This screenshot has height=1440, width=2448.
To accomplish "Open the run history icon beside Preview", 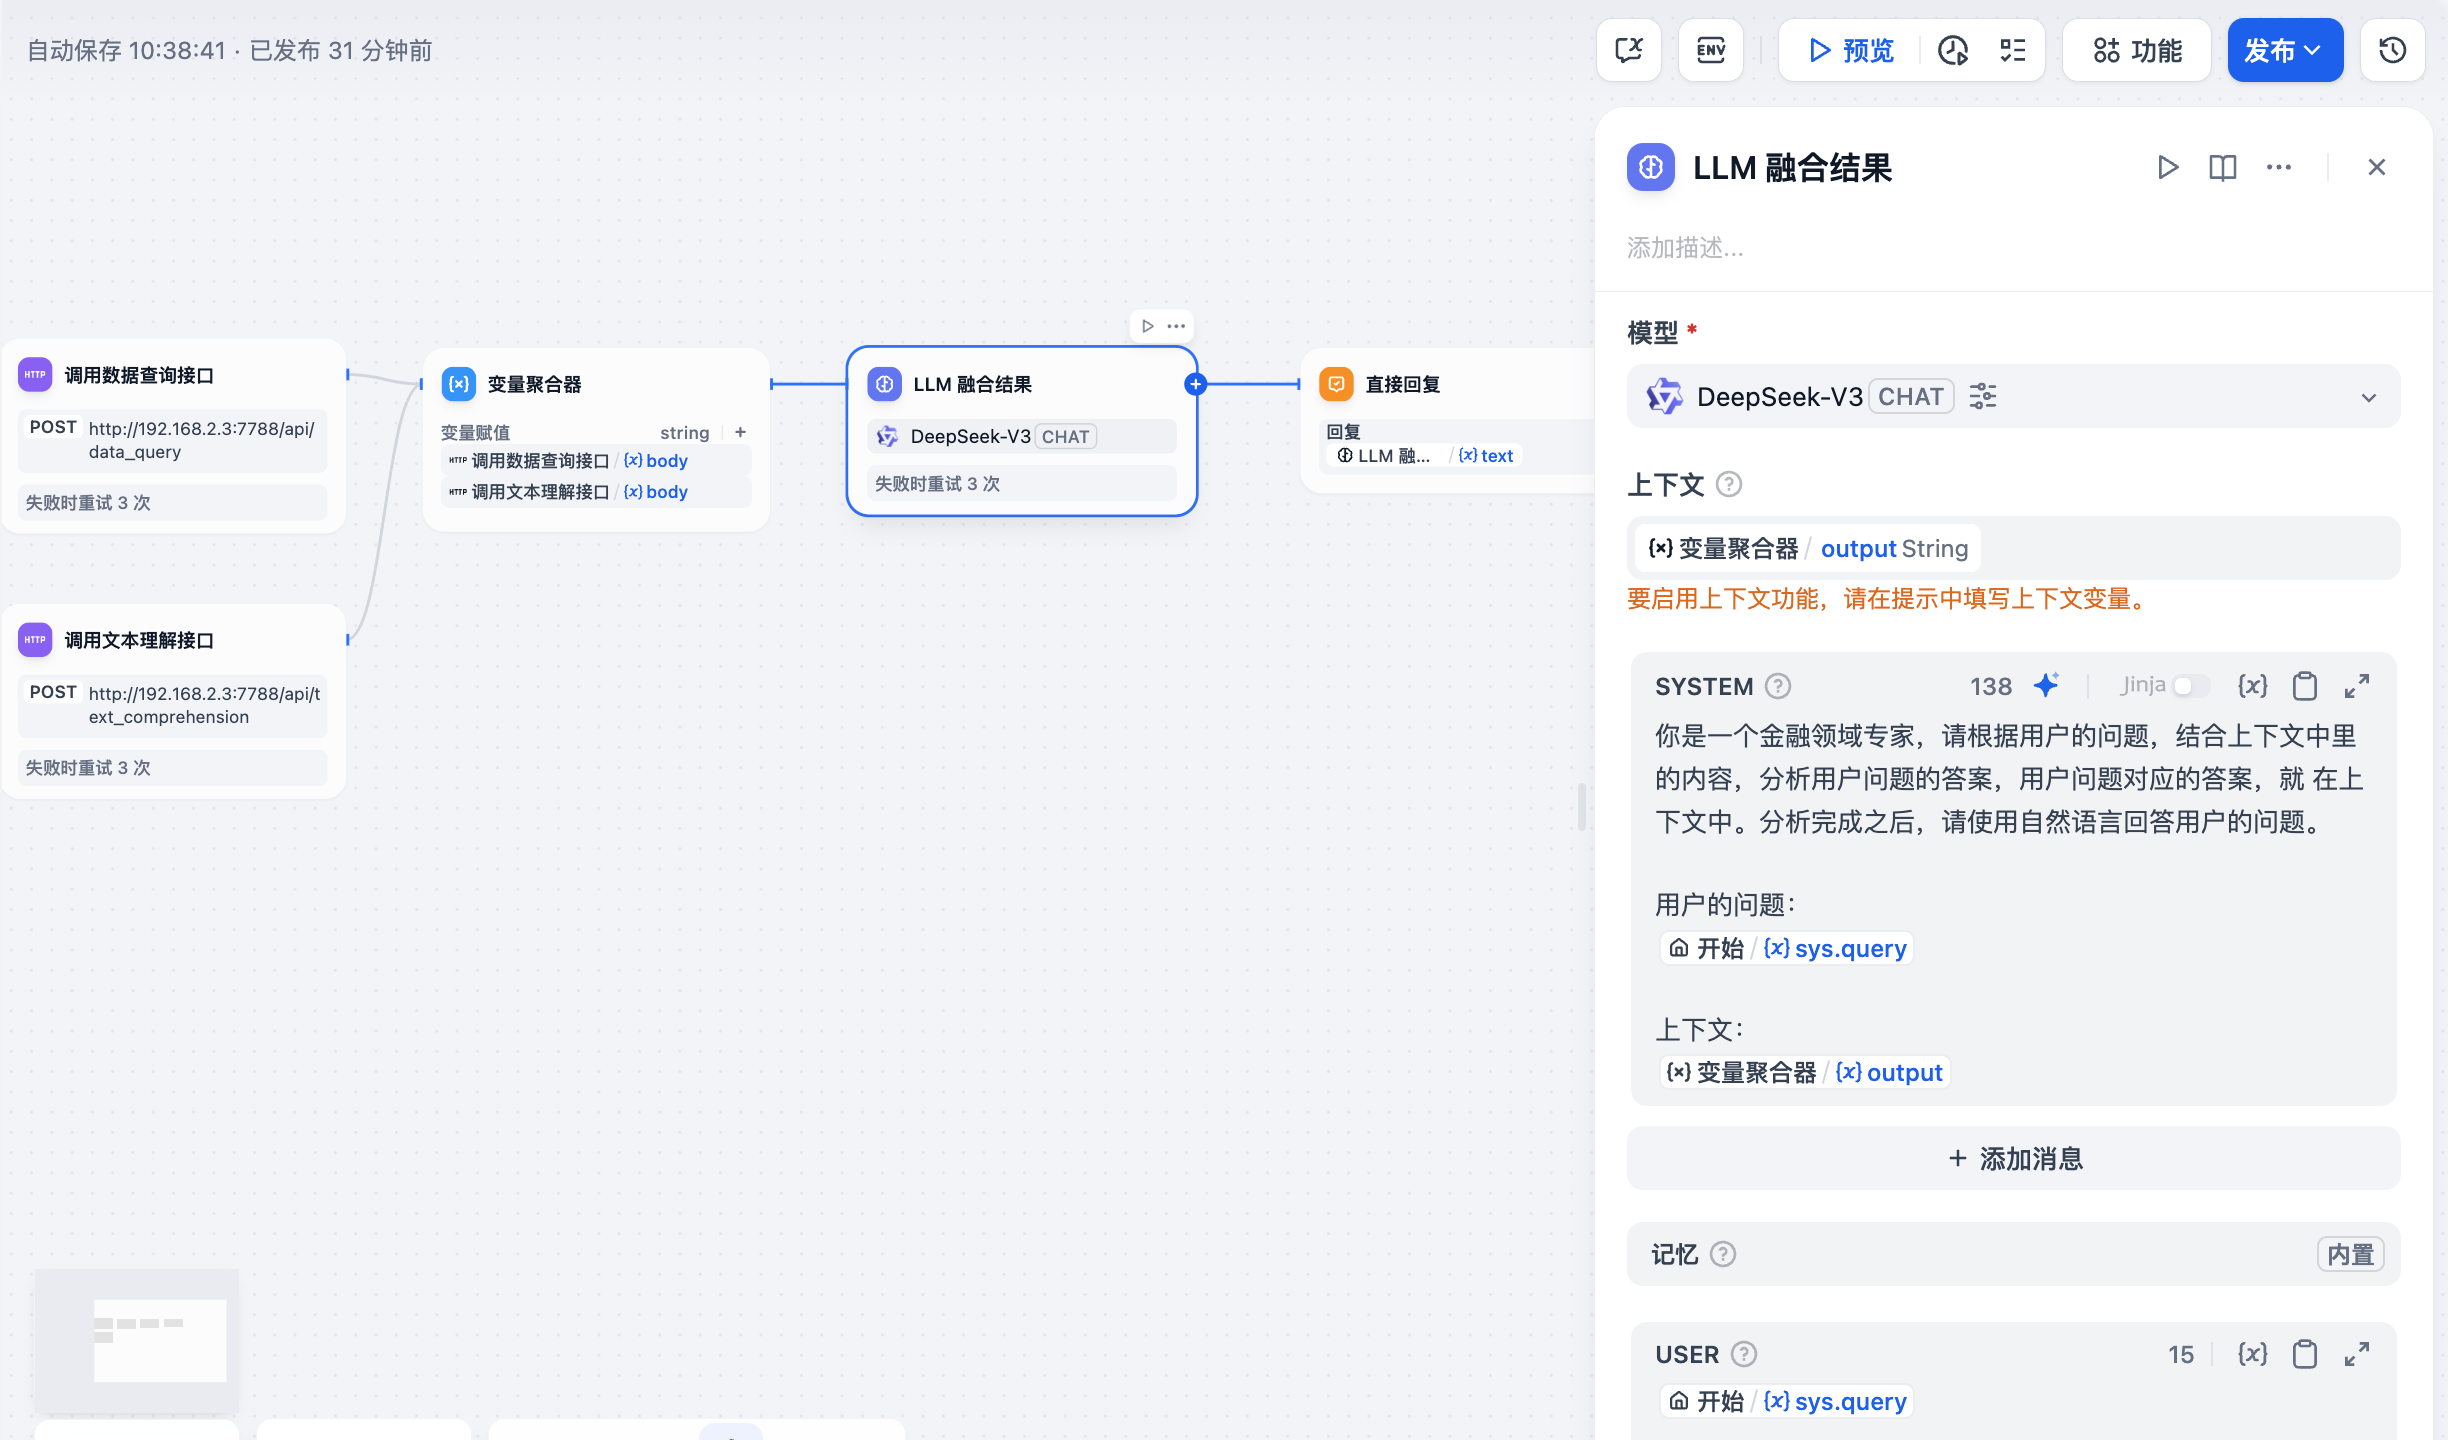I will [1952, 50].
